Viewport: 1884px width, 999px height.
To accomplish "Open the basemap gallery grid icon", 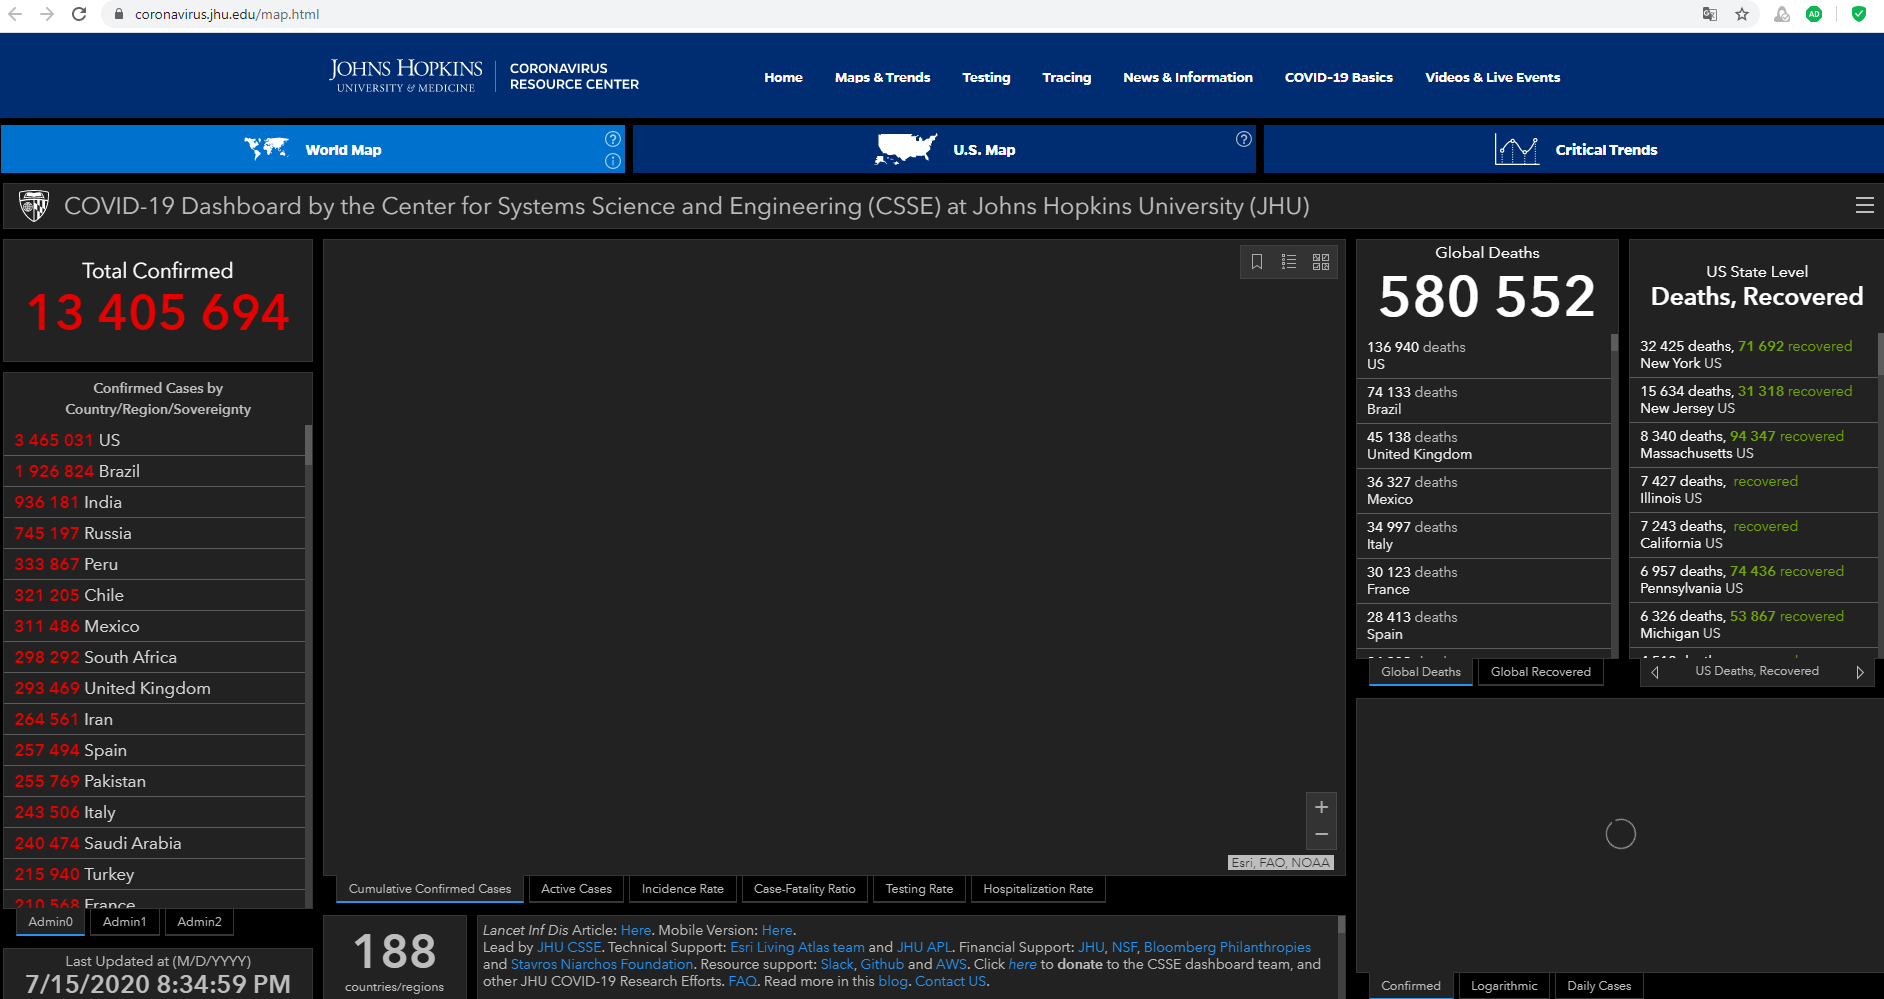I will [x=1321, y=262].
